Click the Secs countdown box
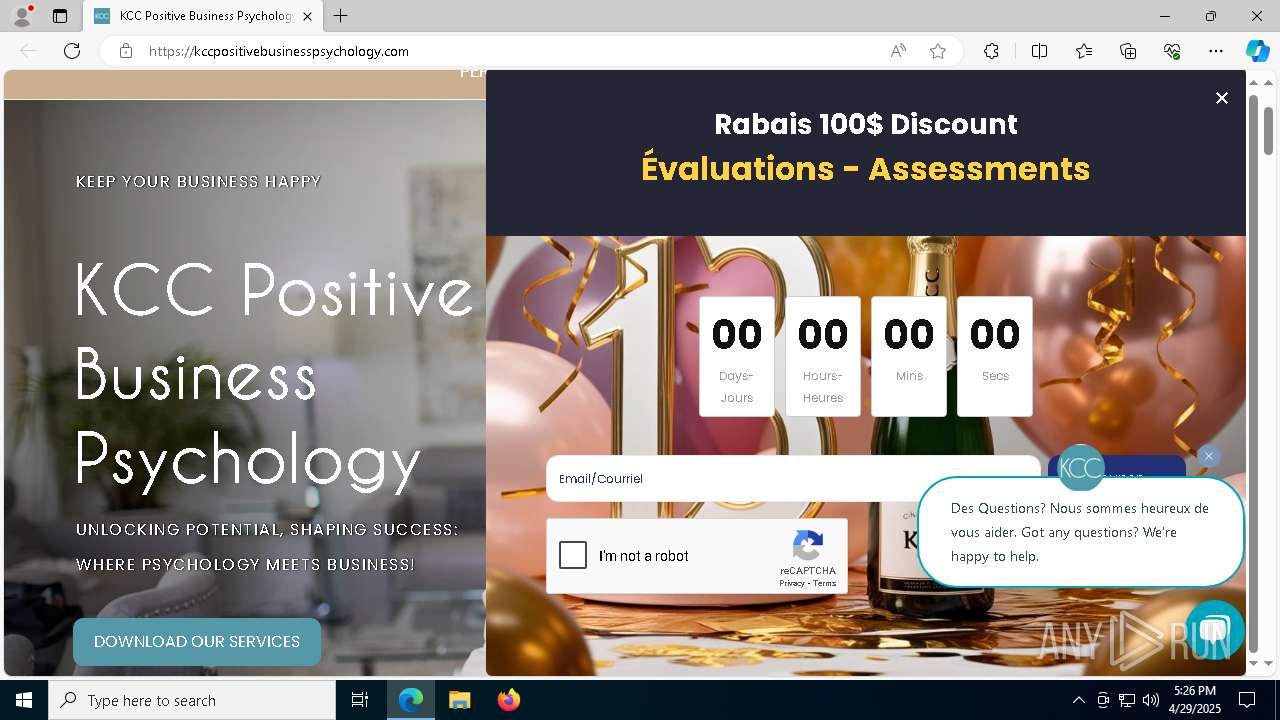This screenshot has height=720, width=1280. click(995, 356)
